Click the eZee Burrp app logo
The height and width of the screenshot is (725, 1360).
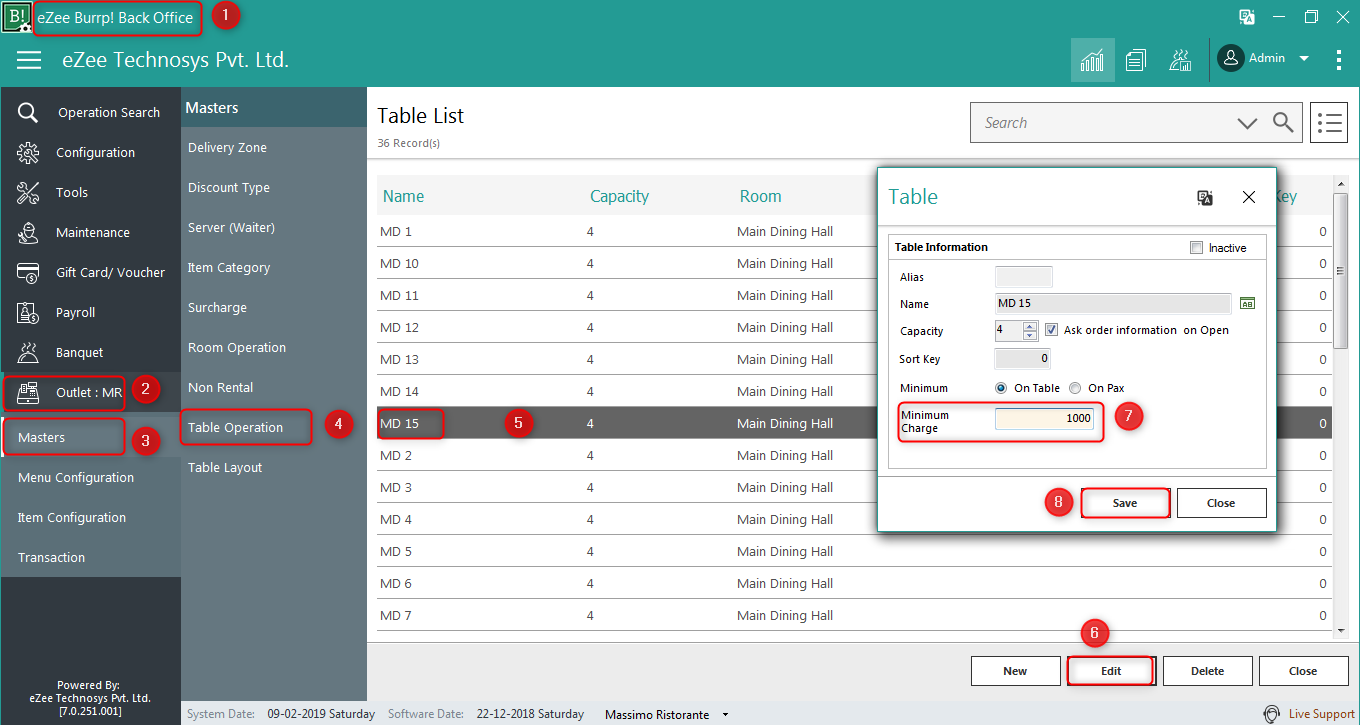pos(16,17)
